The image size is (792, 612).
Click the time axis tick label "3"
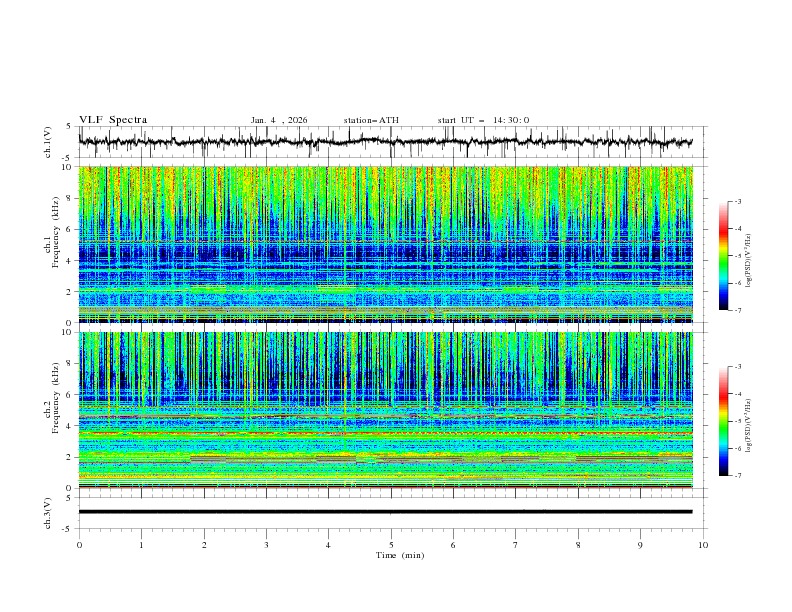(x=266, y=545)
